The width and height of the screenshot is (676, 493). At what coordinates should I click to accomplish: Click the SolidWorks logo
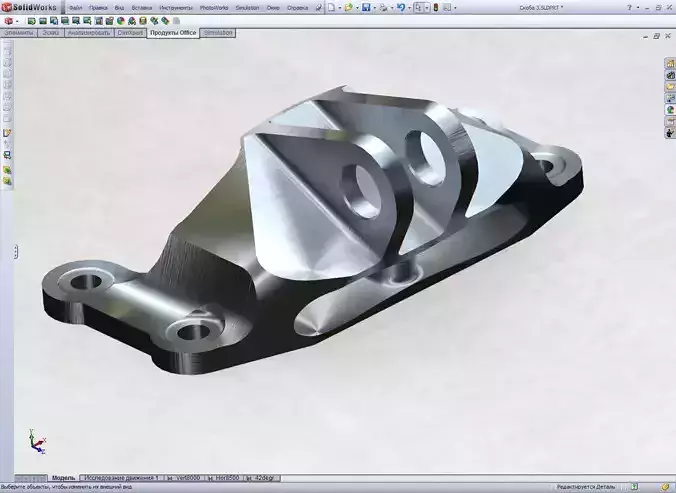tap(29, 7)
